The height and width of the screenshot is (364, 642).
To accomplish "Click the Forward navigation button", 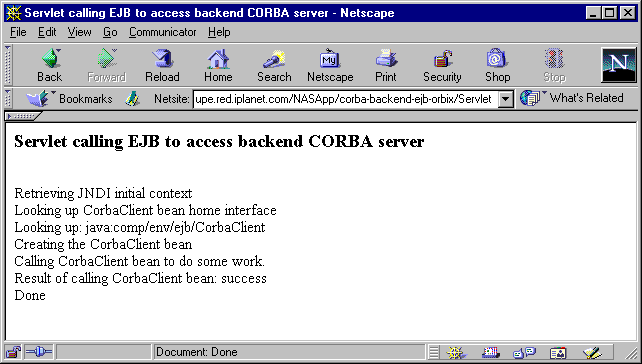I will tap(106, 66).
